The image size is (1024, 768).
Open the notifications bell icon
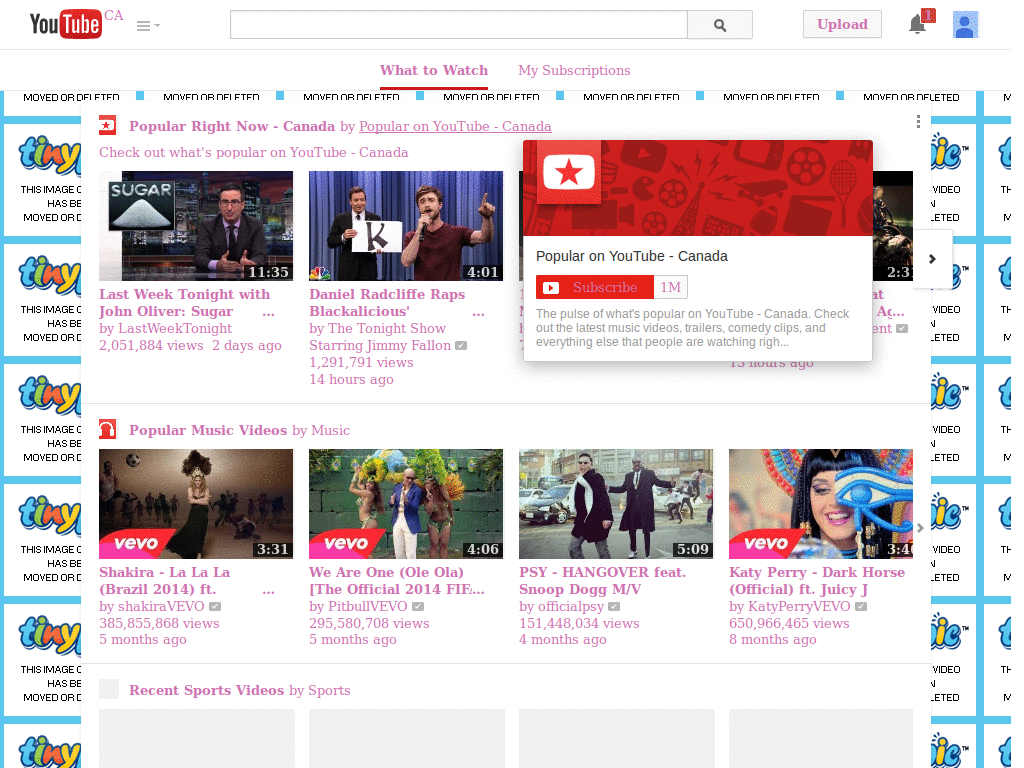918,24
